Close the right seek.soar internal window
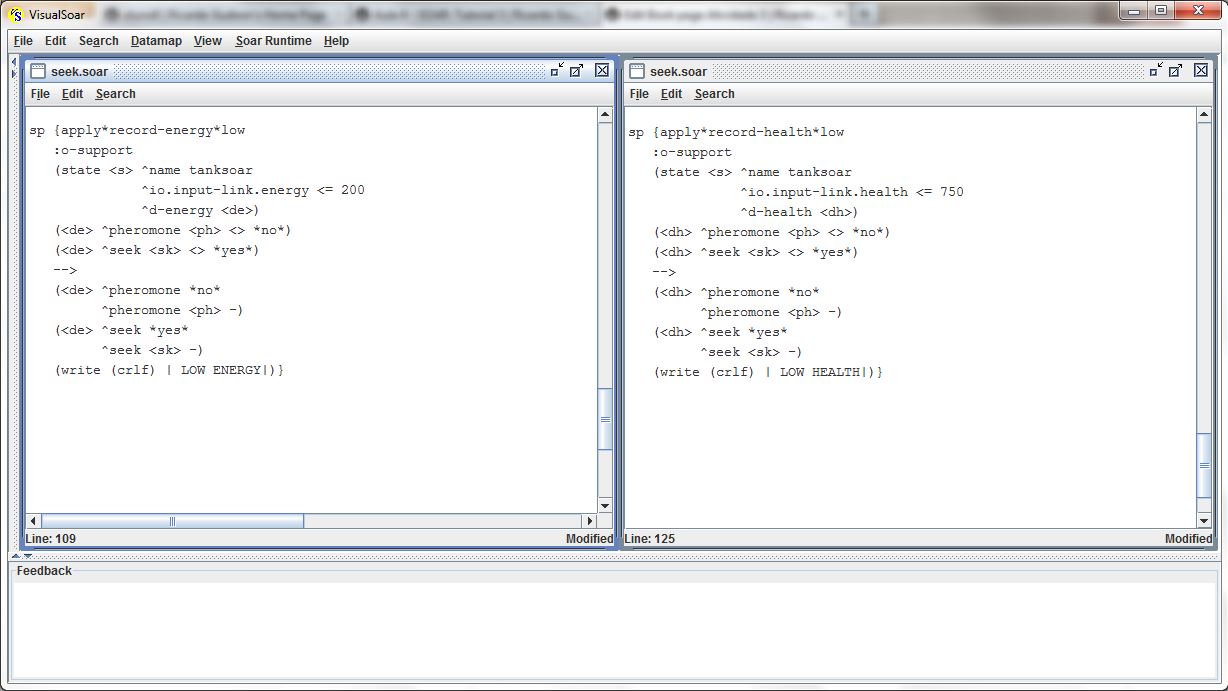Viewport: 1228px width, 691px height. click(x=1201, y=70)
